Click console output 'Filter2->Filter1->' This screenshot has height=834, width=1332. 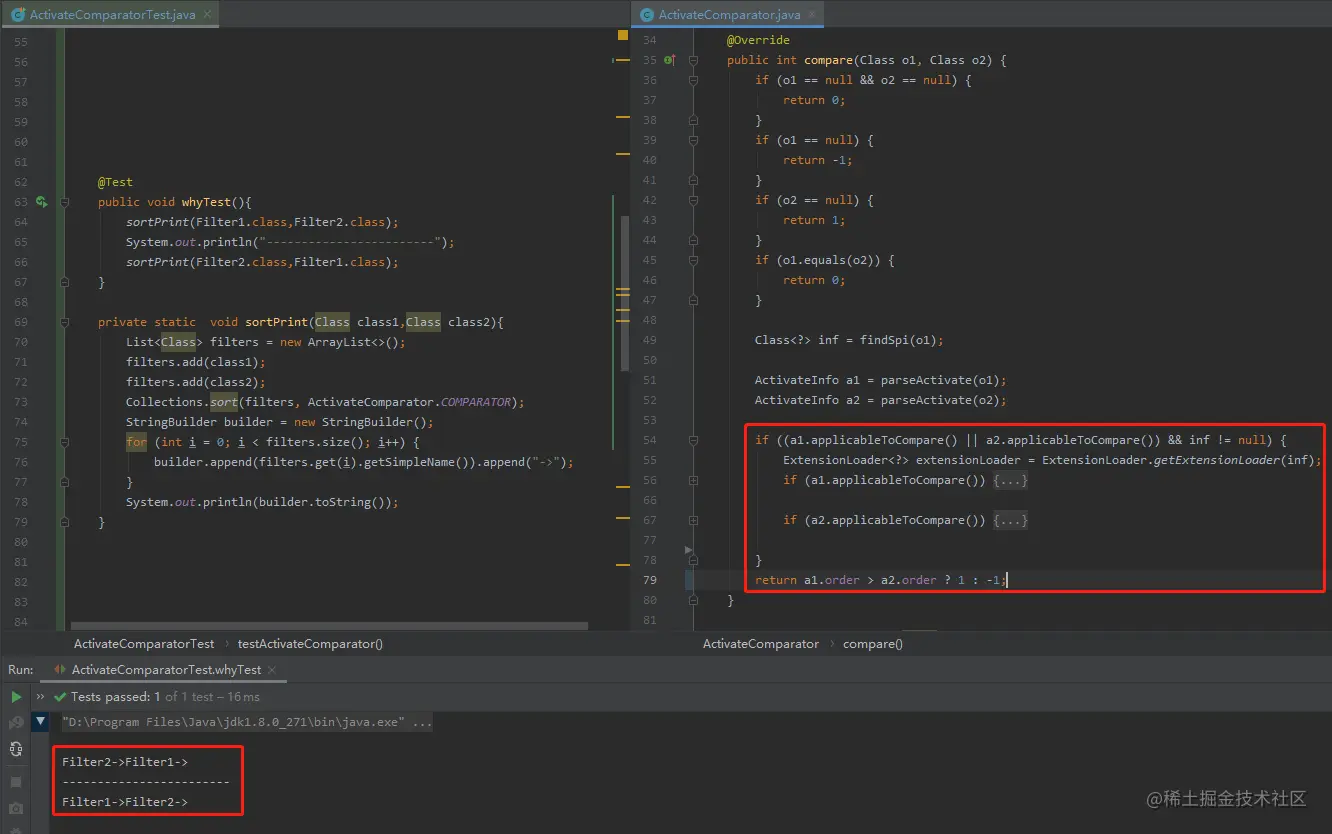coord(125,762)
